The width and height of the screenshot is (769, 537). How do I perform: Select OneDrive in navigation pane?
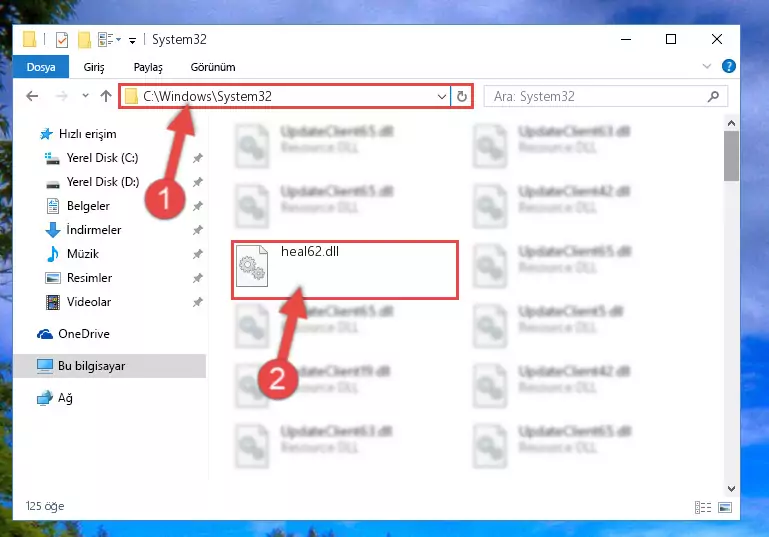[74, 334]
